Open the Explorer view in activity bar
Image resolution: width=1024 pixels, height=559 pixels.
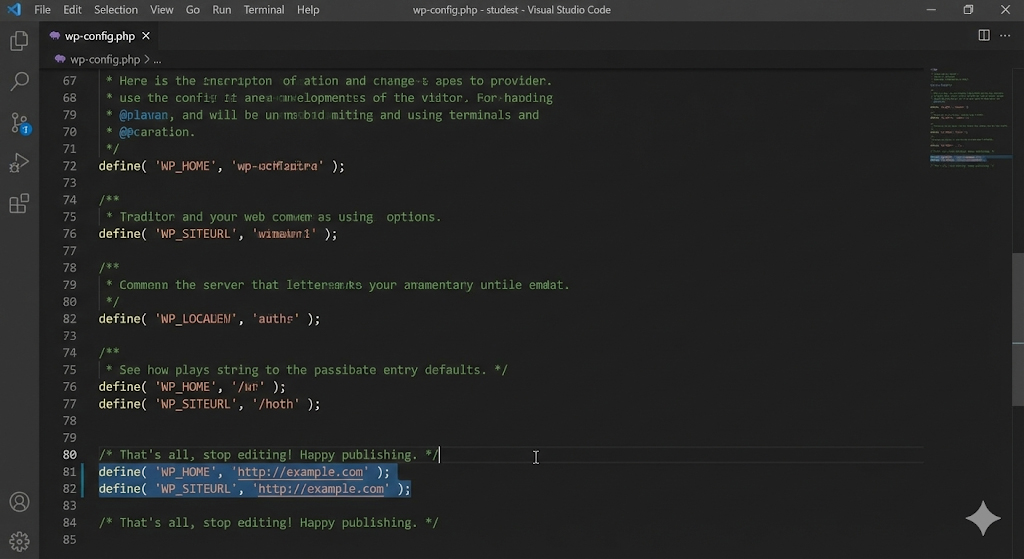point(19,41)
